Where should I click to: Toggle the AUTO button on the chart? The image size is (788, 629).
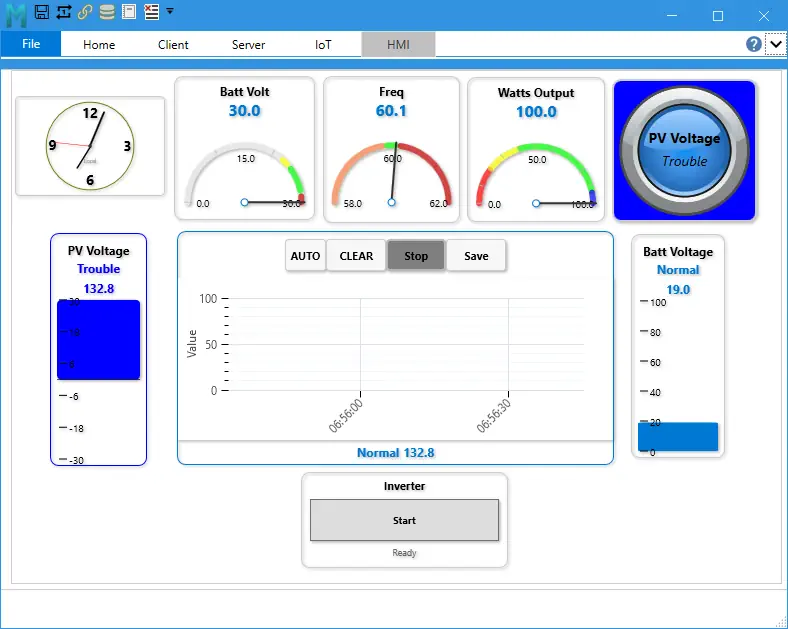click(x=305, y=256)
